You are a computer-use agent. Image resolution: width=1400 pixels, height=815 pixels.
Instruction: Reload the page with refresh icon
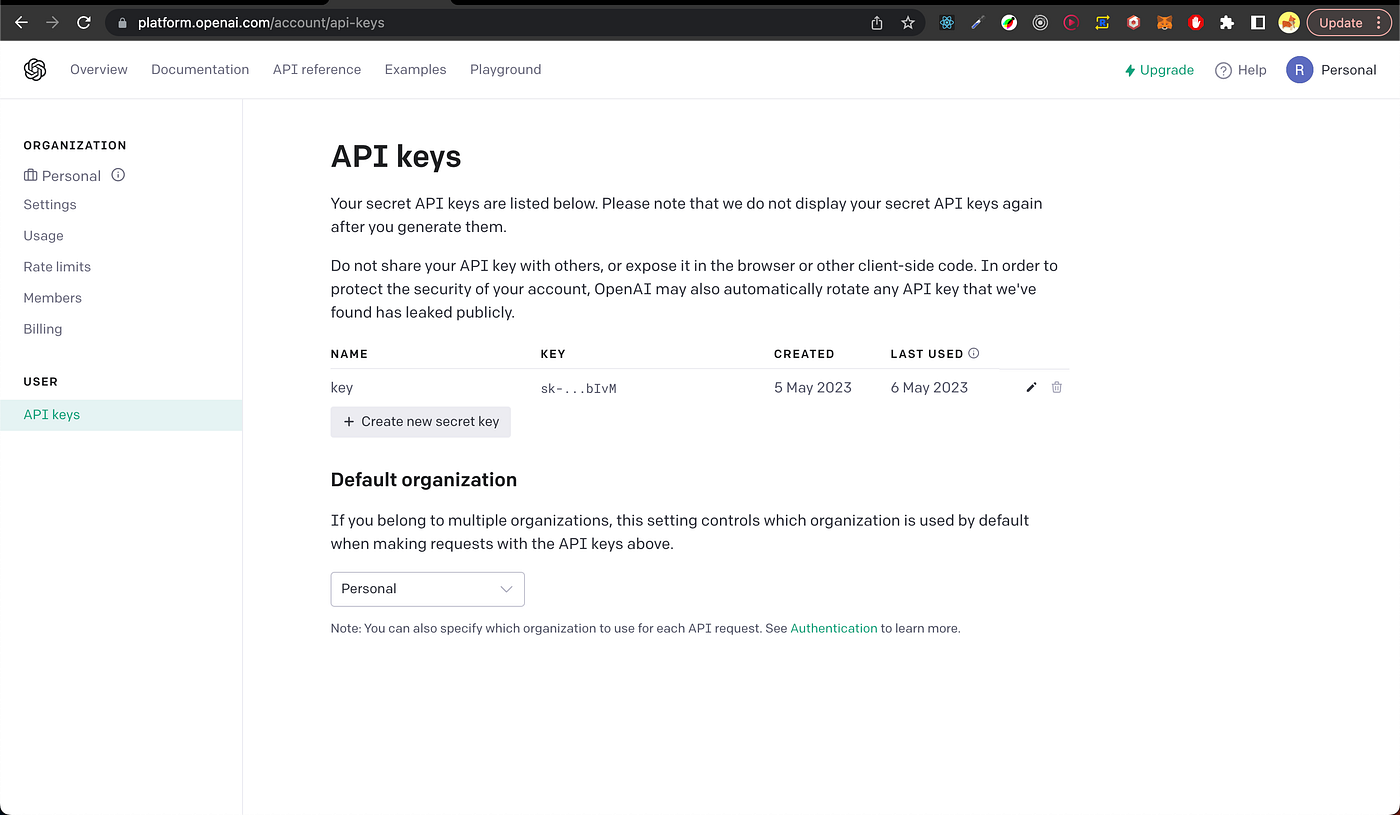[84, 22]
